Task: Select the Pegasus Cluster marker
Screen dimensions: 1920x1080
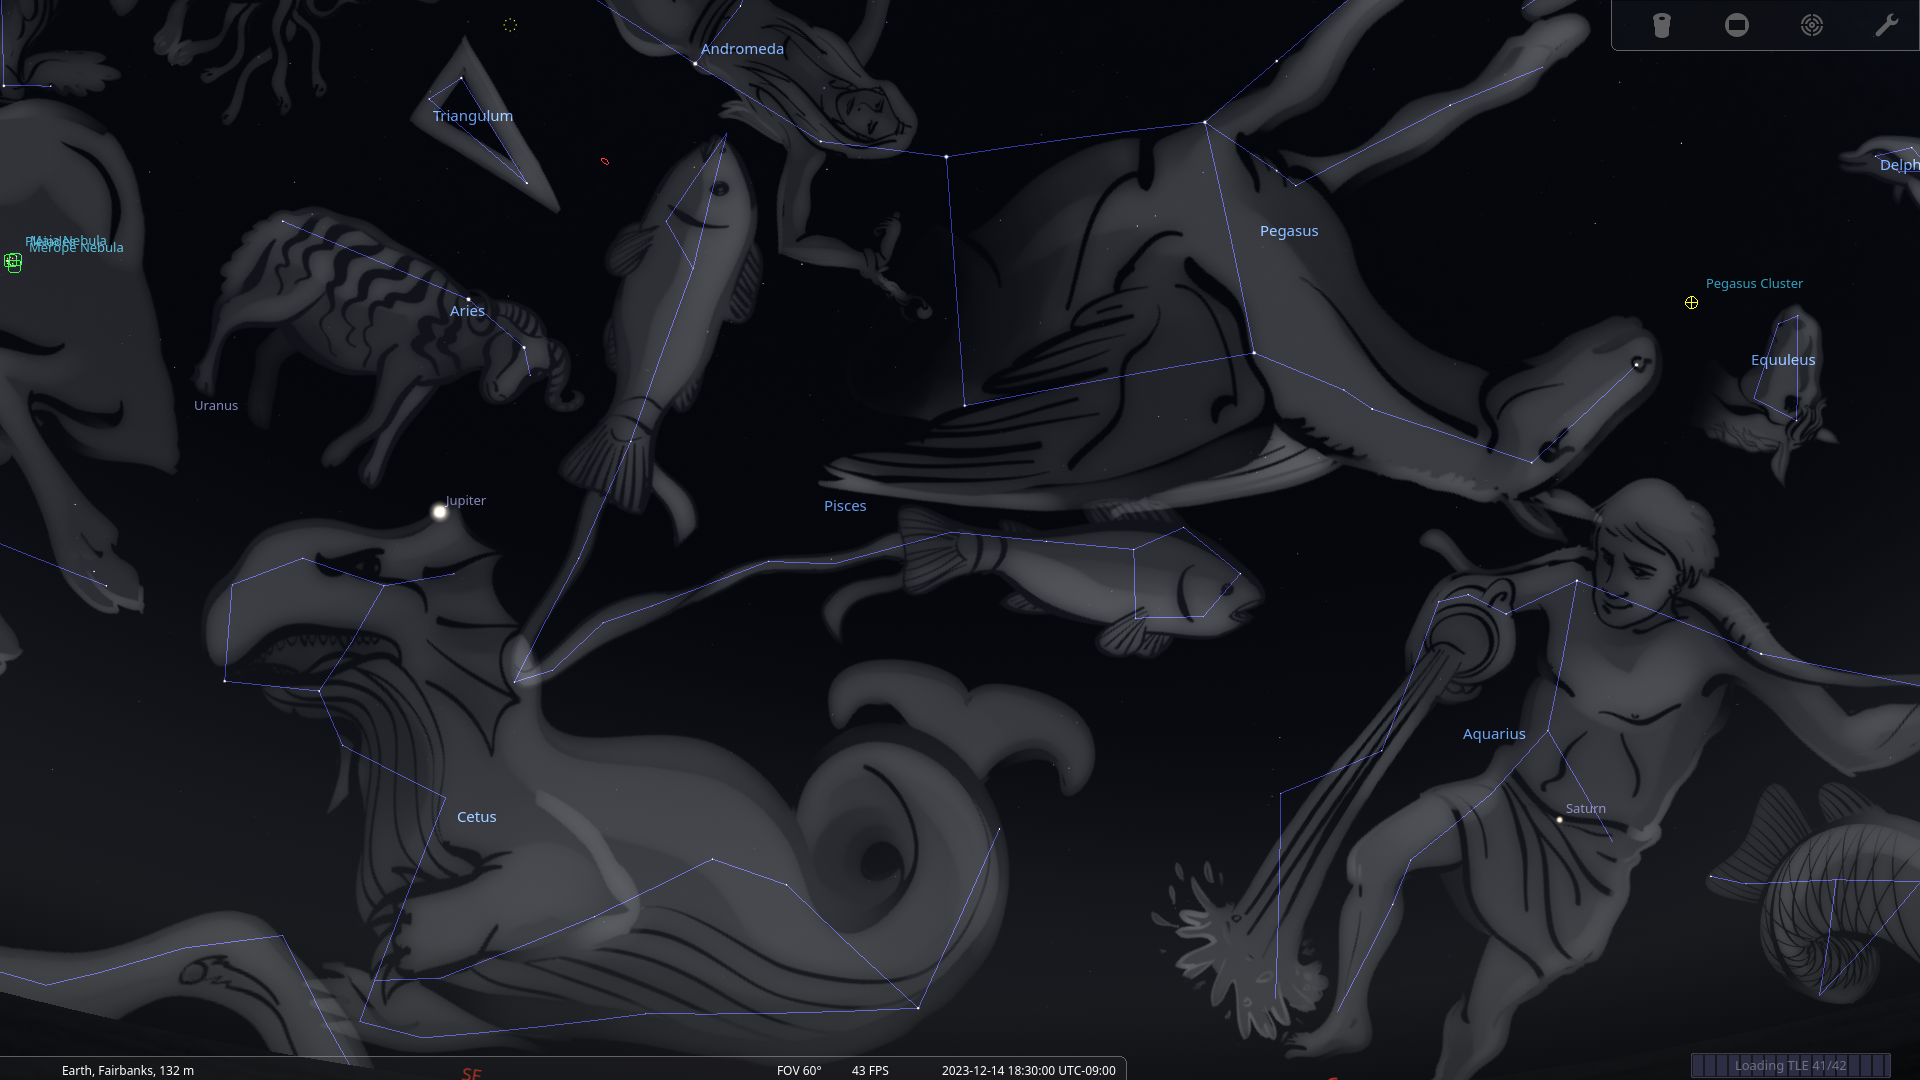Action: (x=1691, y=303)
